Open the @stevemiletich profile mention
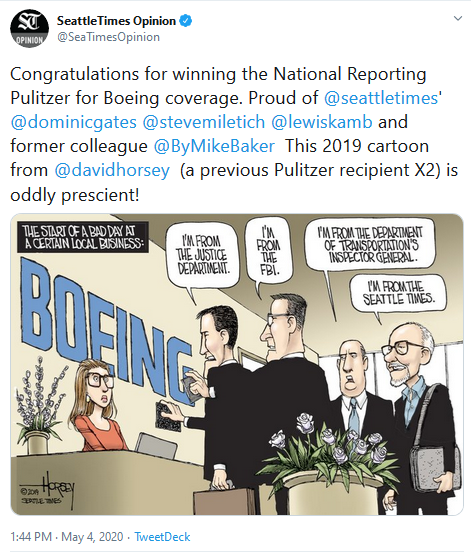471x553 pixels. click(x=204, y=122)
